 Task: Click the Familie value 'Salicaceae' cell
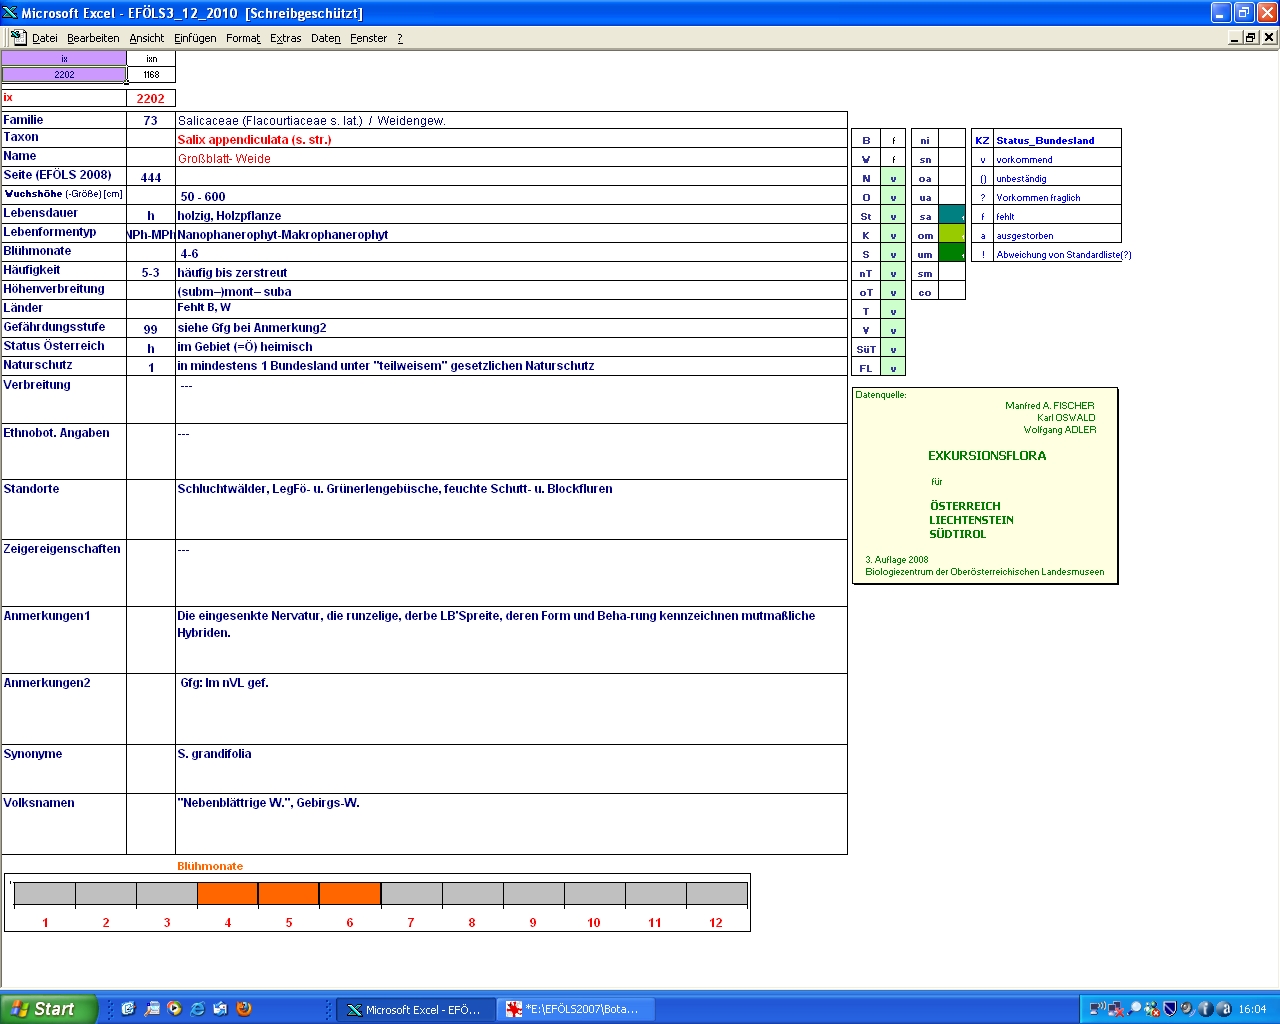(511, 120)
